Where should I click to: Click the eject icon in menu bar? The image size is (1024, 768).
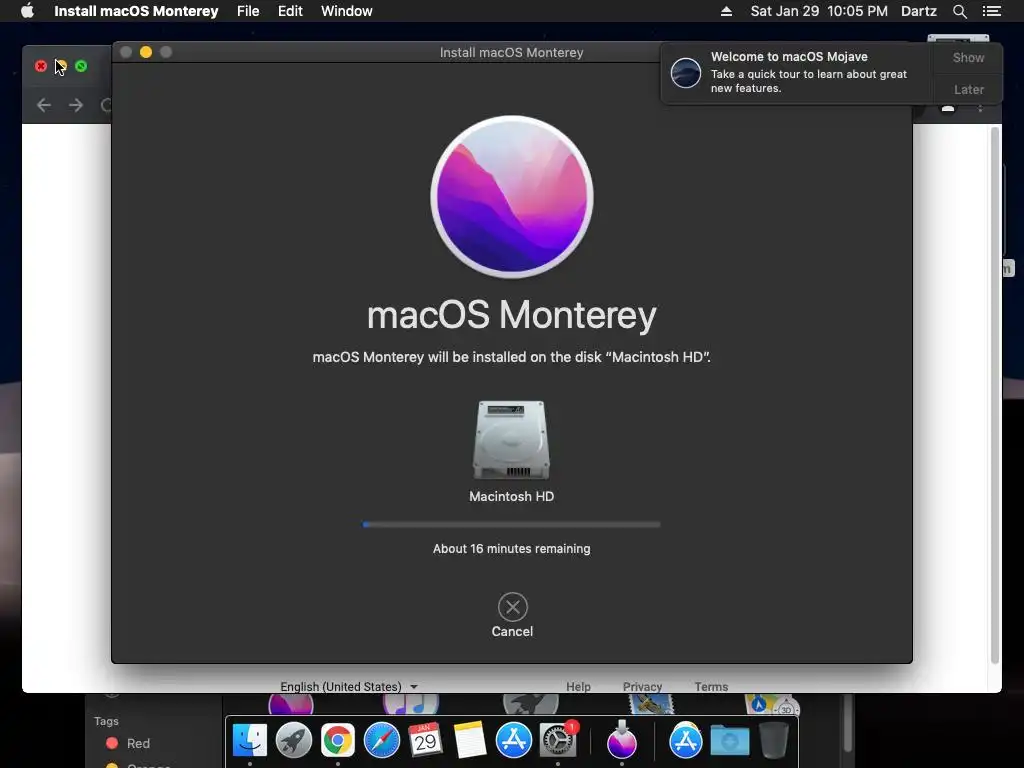[x=726, y=11]
